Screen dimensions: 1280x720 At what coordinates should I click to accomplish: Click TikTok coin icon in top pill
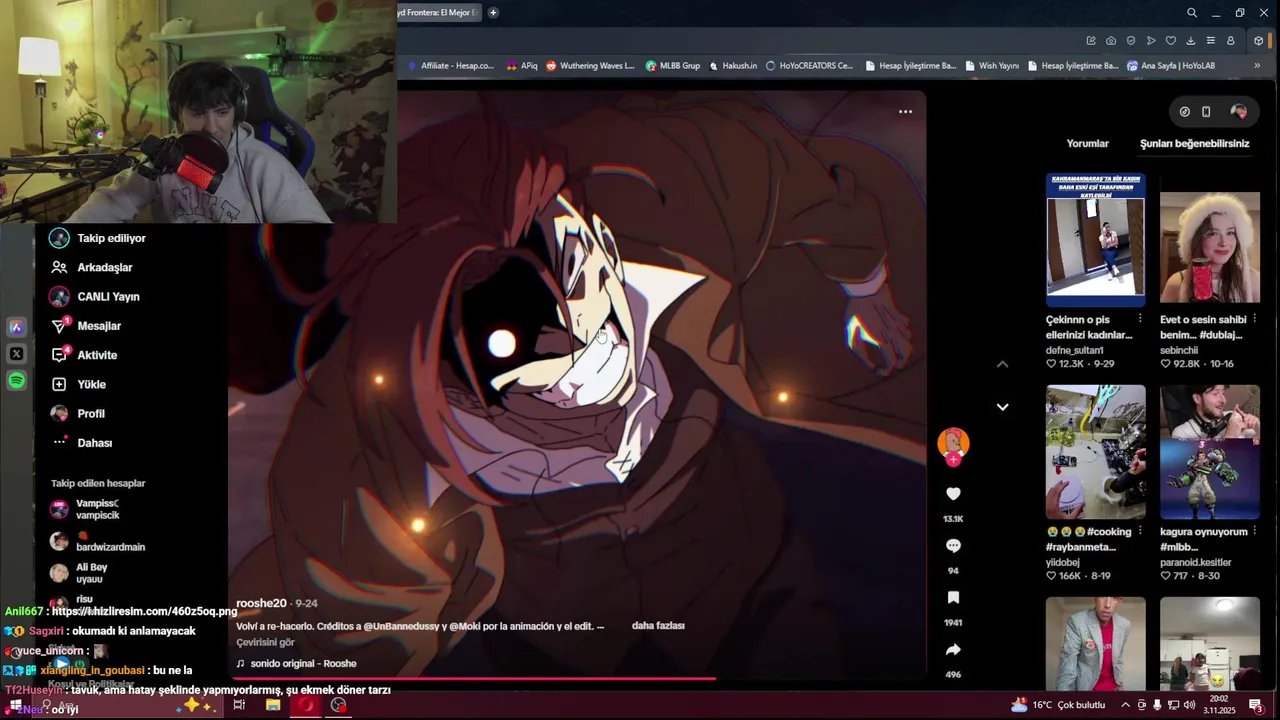point(1184,112)
